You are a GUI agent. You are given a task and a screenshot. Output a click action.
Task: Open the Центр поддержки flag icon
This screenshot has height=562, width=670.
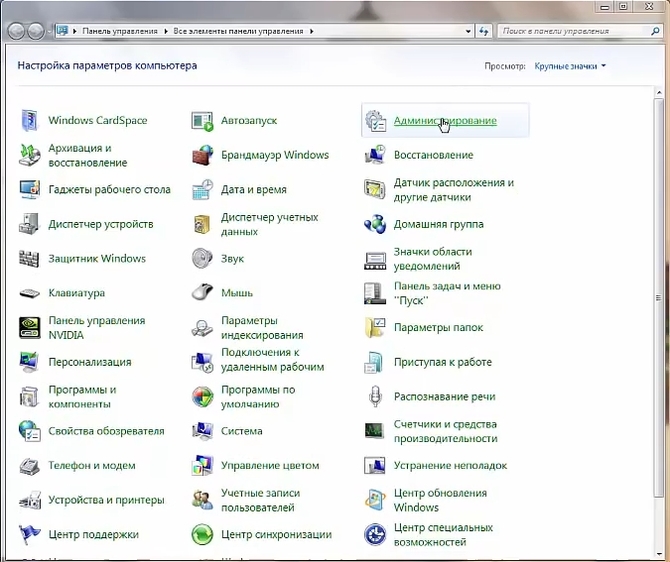pyautogui.click(x=29, y=535)
